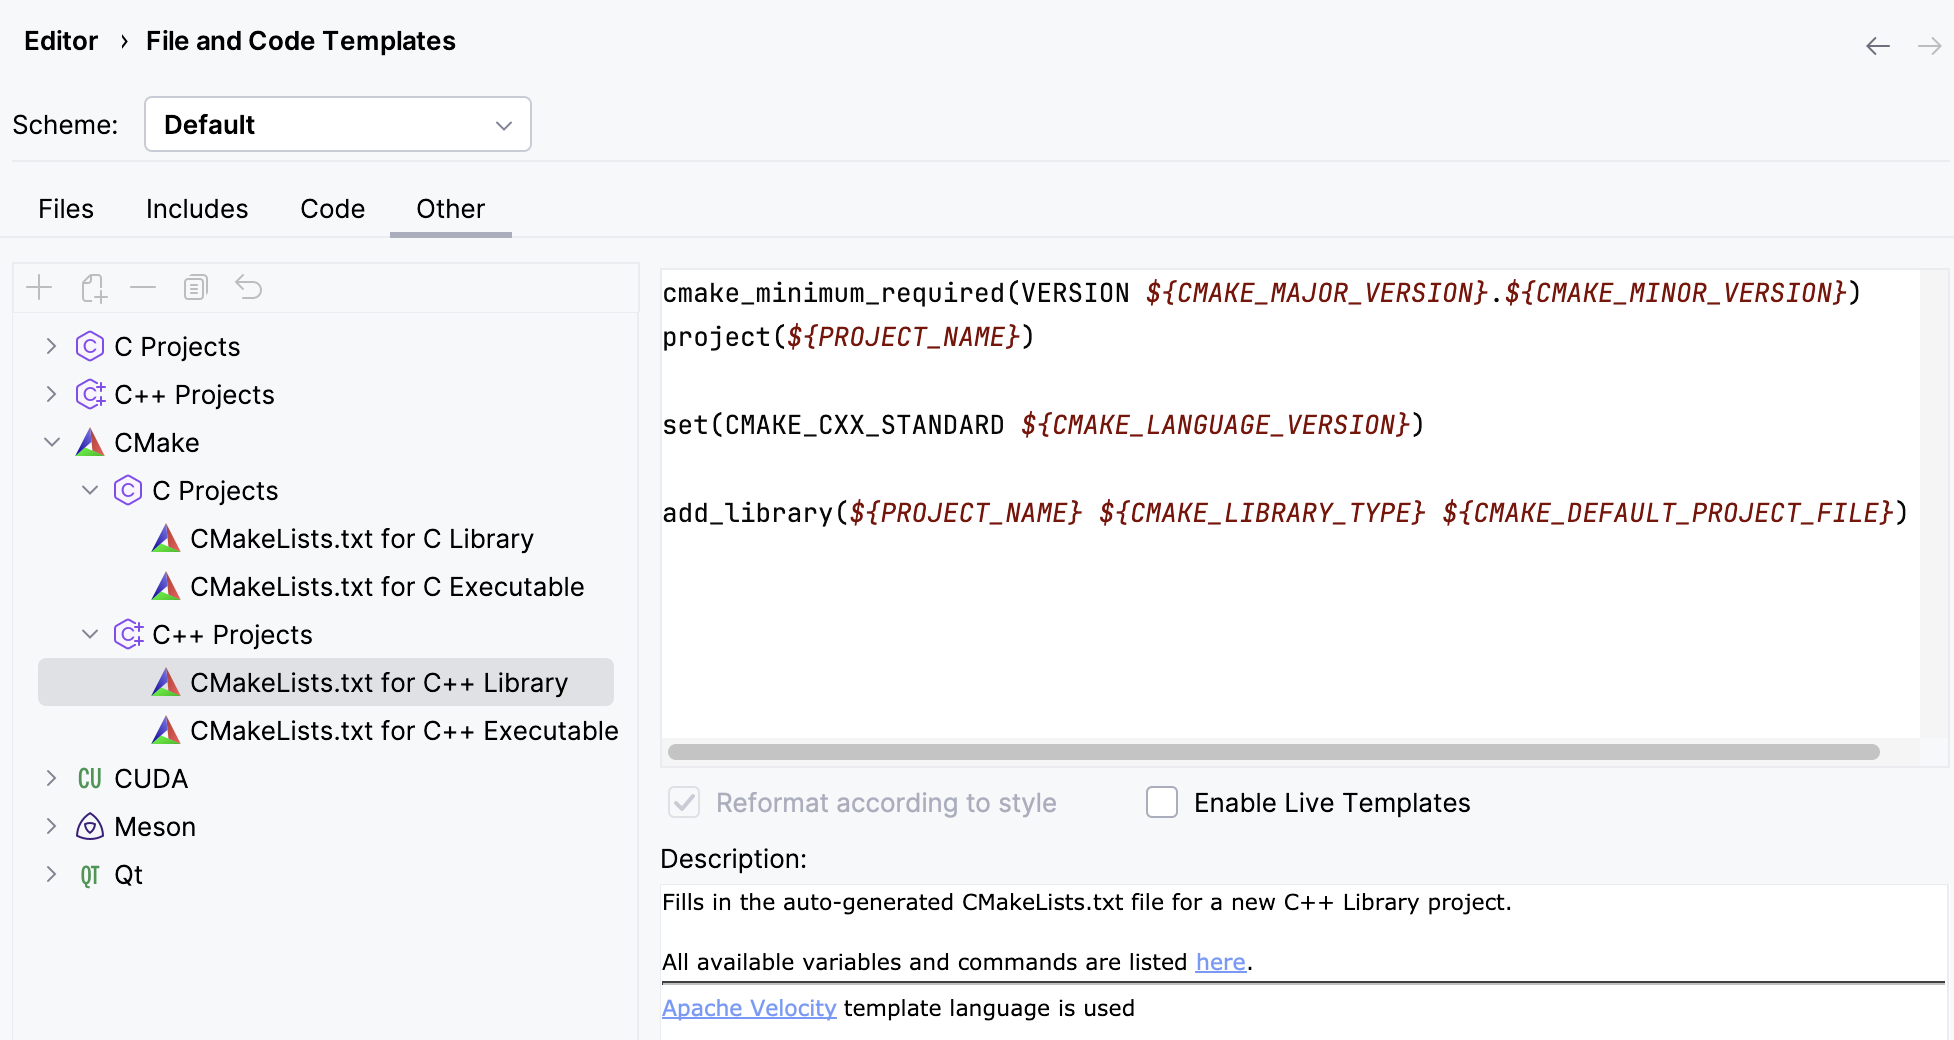
Task: Create a new template with the plus icon
Action: pyautogui.click(x=40, y=288)
